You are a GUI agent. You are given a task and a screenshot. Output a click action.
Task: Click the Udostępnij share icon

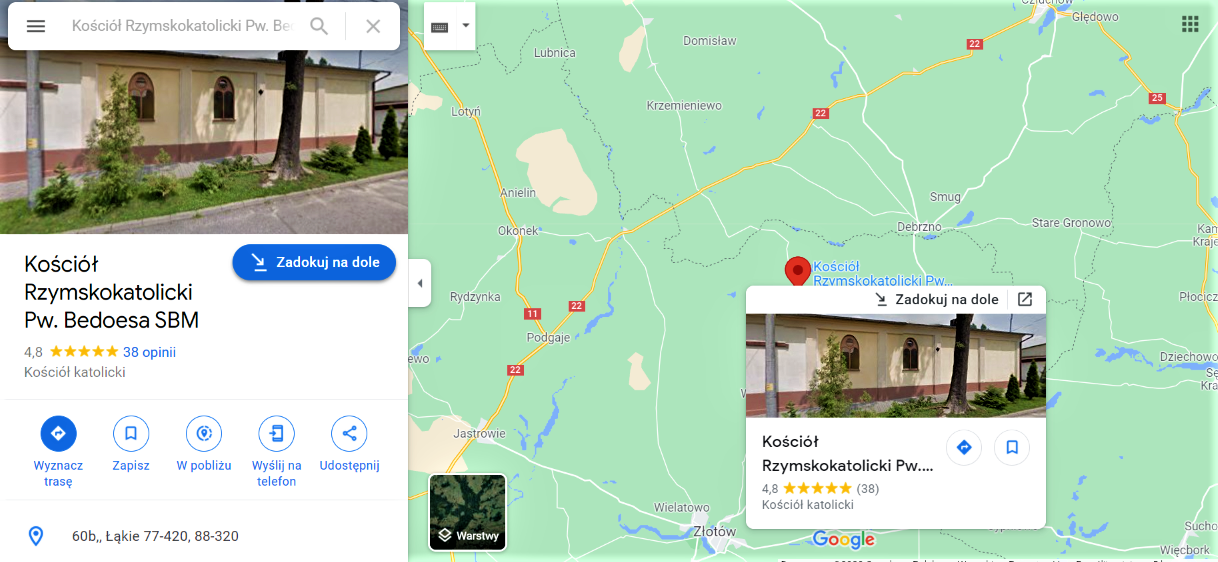[349, 434]
